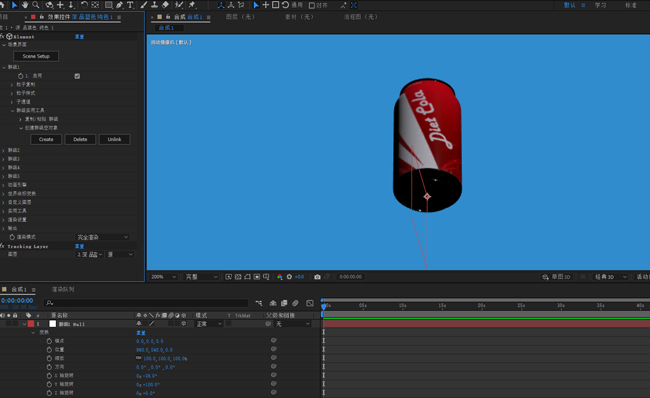Viewport: 650px width, 398px height.
Task: Toggle the 3D layer switch for Null layer
Action: click(x=184, y=324)
